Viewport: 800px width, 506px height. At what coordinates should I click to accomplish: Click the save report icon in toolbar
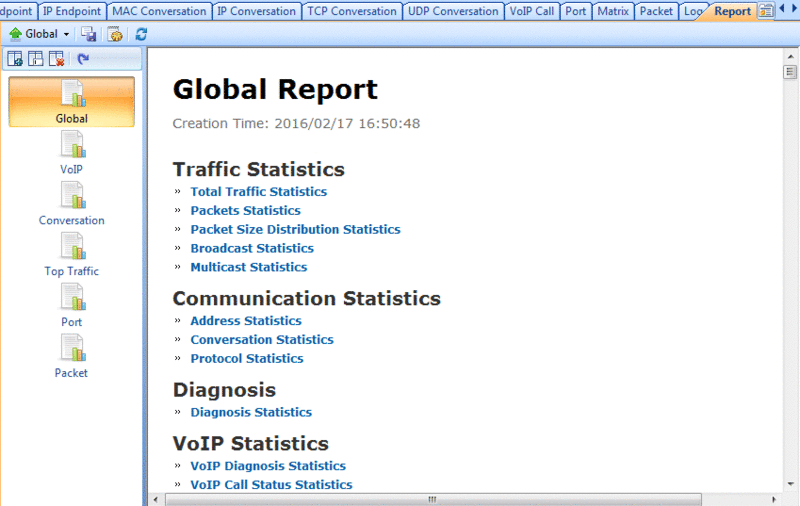pyautogui.click(x=89, y=34)
